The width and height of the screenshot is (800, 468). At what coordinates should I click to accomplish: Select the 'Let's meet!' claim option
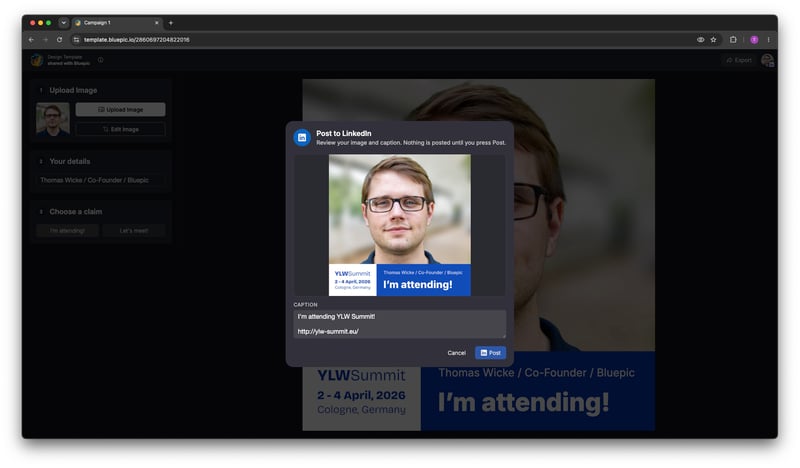[x=134, y=231]
